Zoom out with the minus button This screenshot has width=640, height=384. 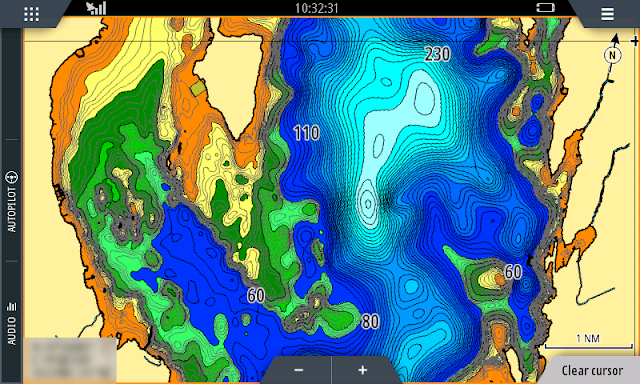299,370
